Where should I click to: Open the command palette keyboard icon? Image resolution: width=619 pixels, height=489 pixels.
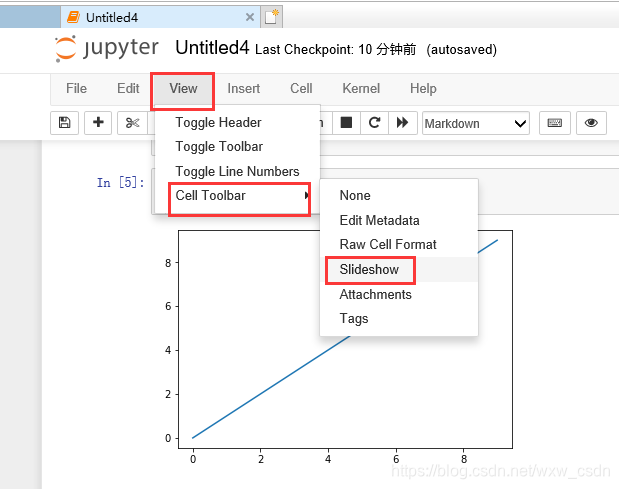pos(555,123)
